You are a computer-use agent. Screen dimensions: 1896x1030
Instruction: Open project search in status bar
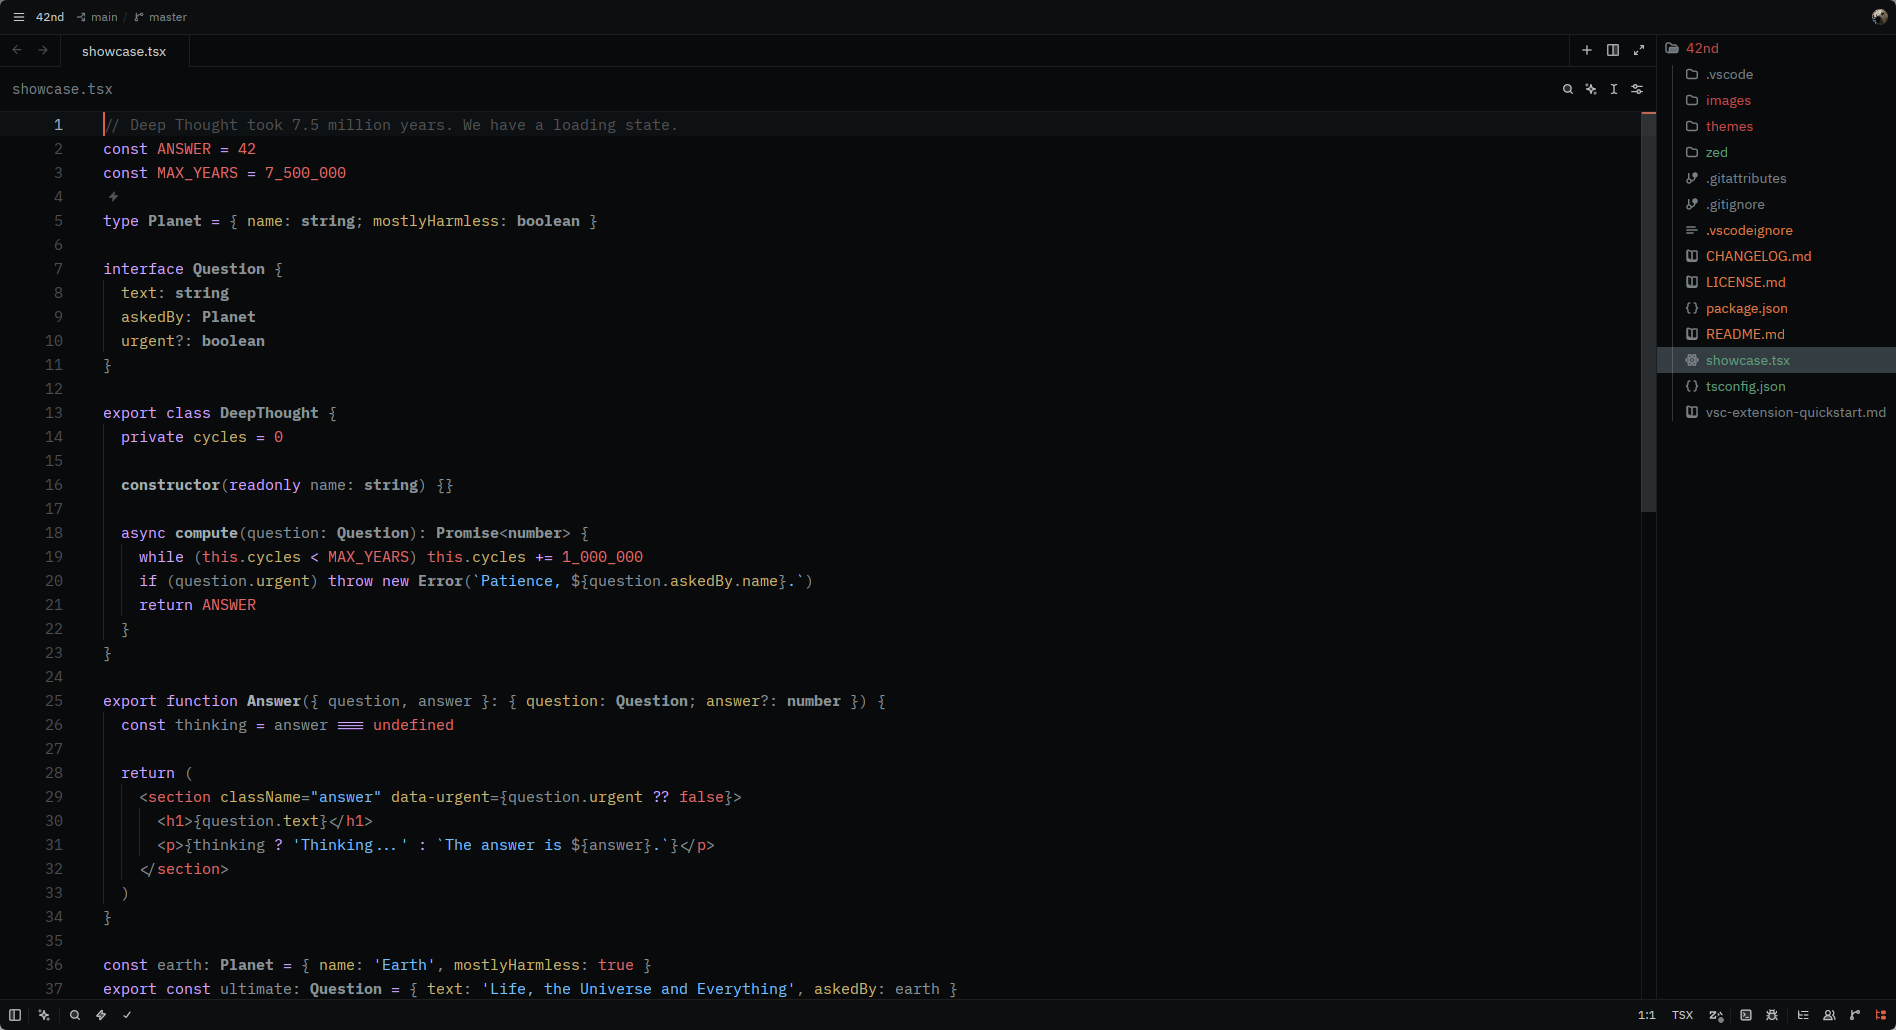pyautogui.click(x=75, y=1015)
